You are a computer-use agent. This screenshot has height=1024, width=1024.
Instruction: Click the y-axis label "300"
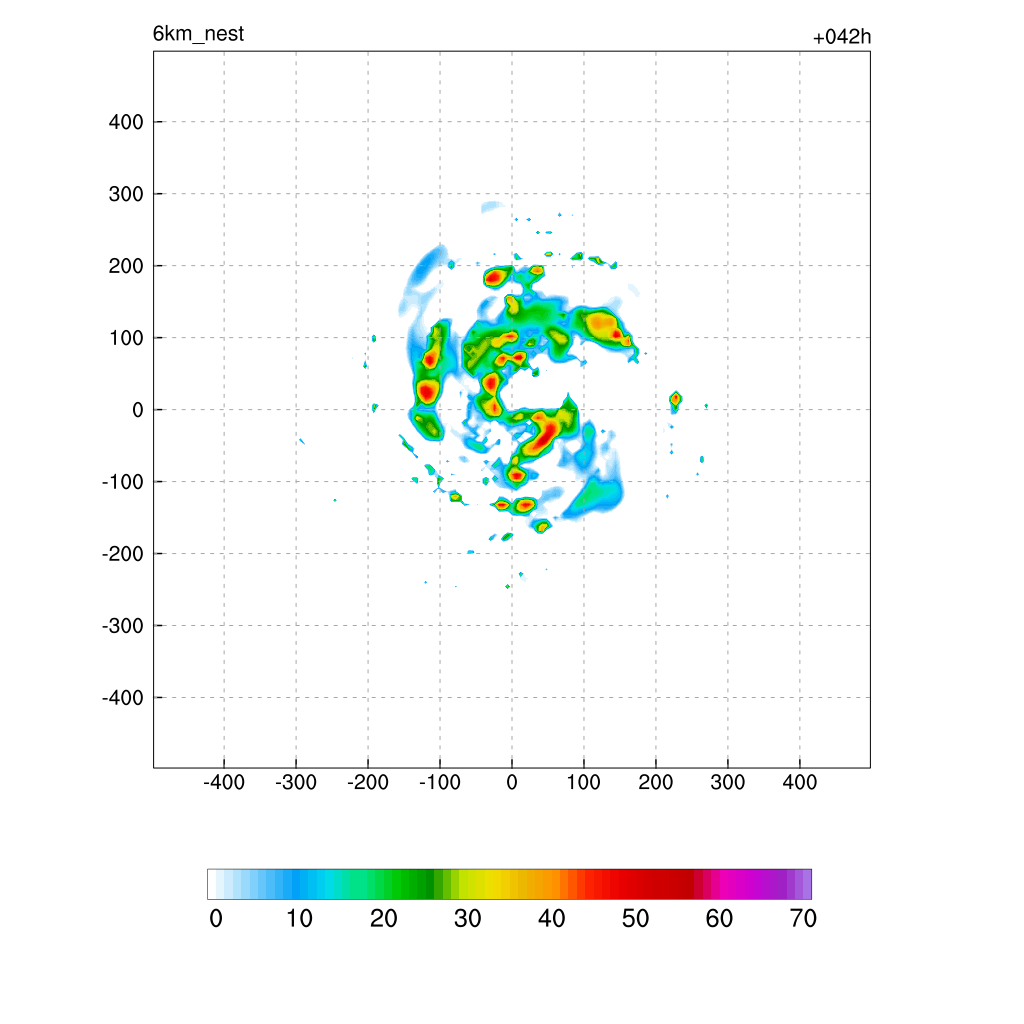point(126,194)
